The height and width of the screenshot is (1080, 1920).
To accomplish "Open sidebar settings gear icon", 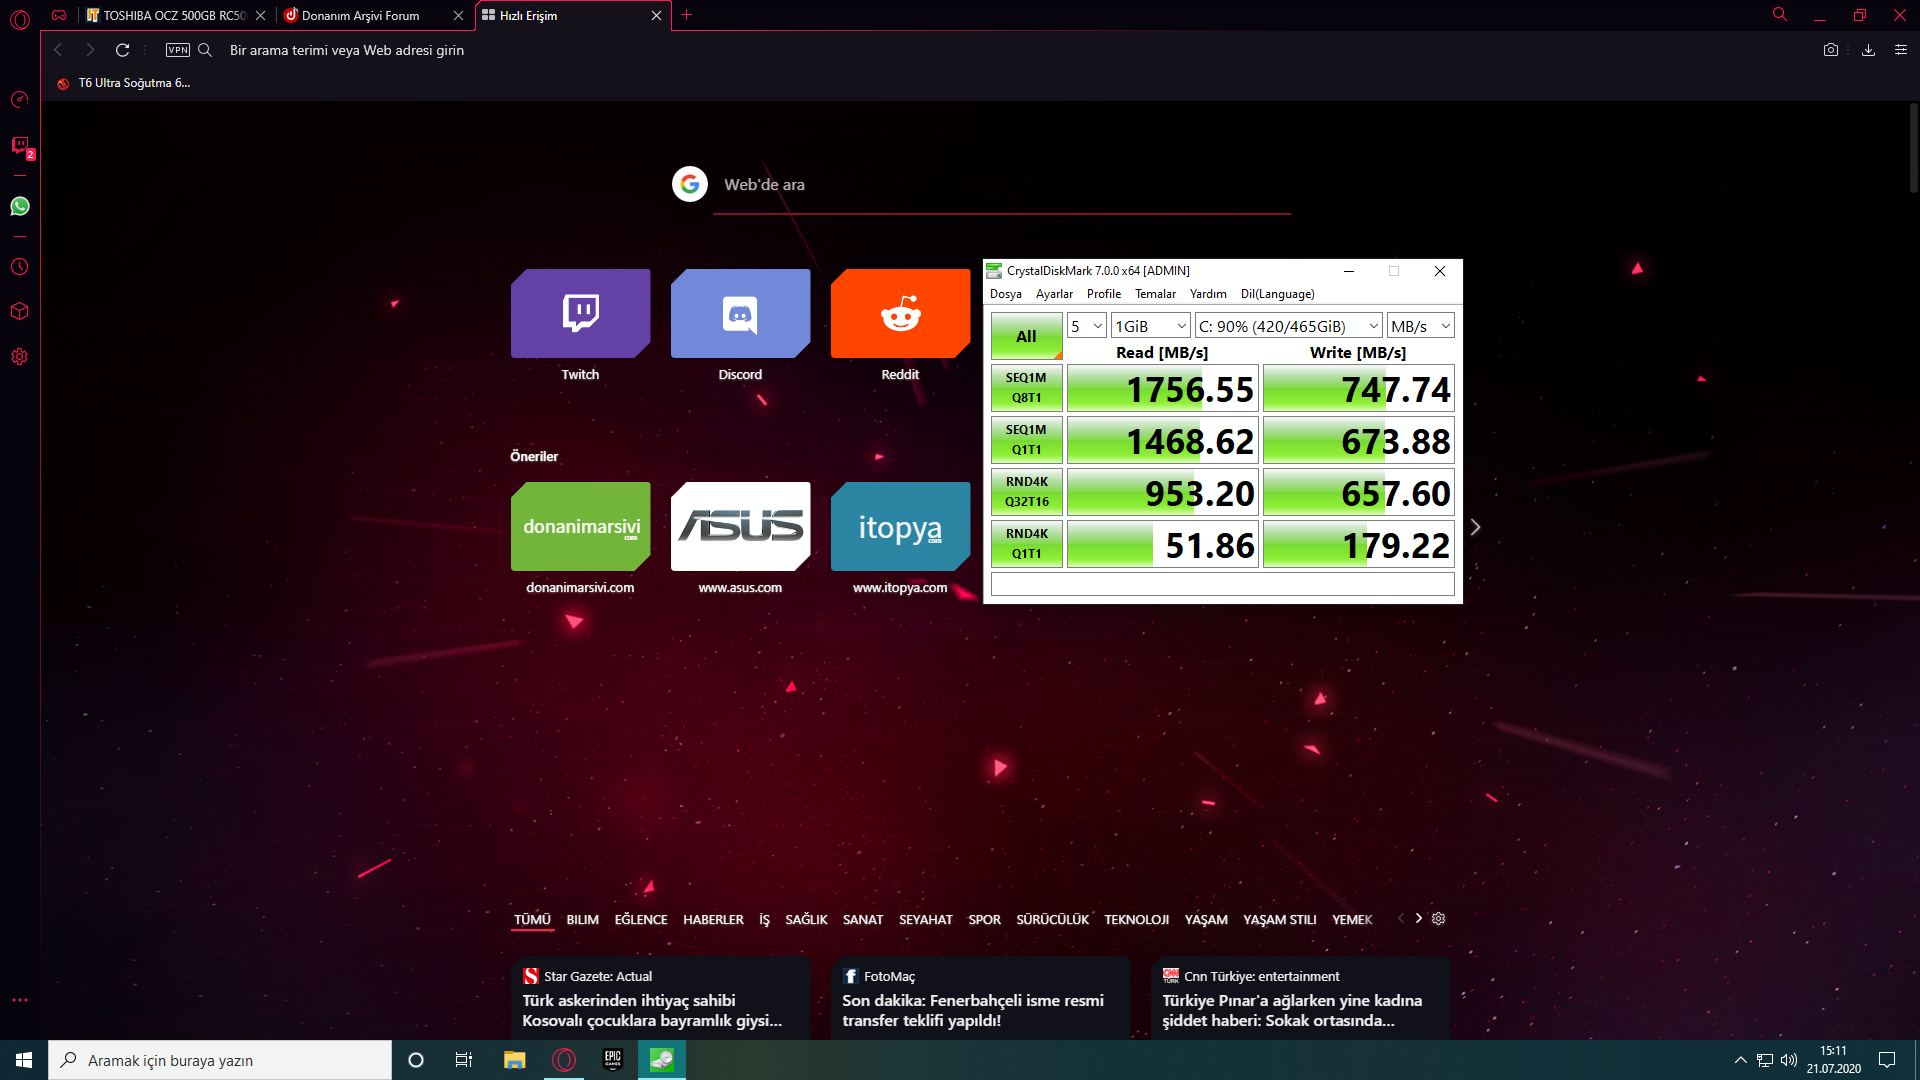I will click(x=20, y=357).
